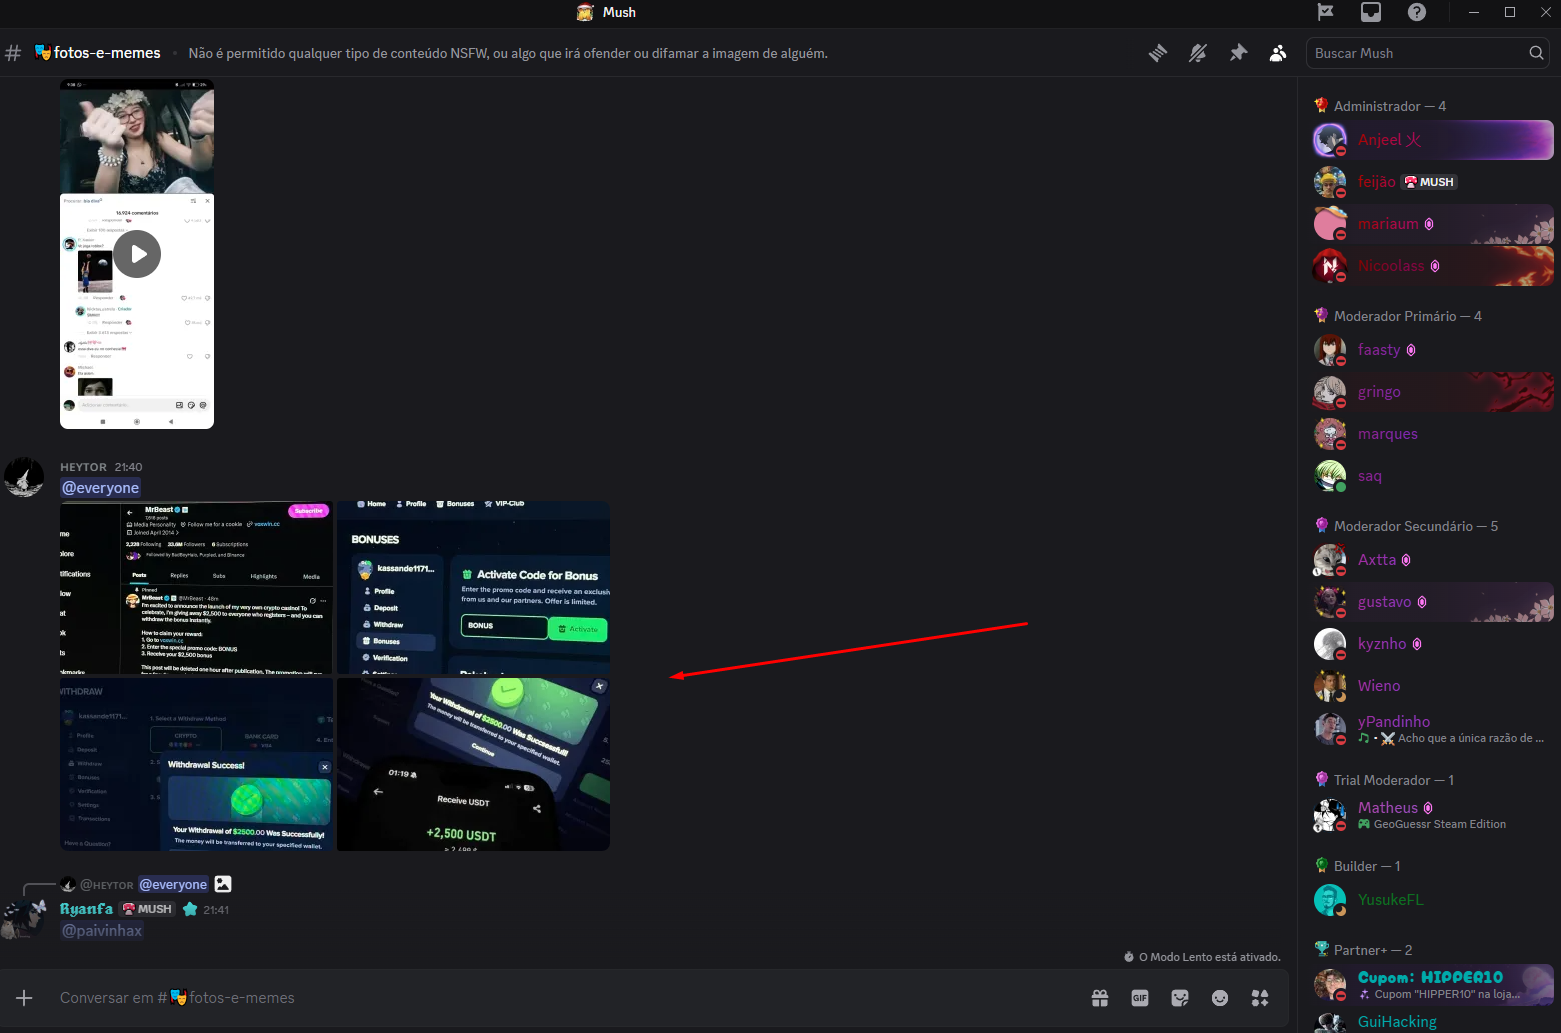The width and height of the screenshot is (1561, 1033).
Task: Click the MUSH tag beside feijão
Action: click(1429, 182)
